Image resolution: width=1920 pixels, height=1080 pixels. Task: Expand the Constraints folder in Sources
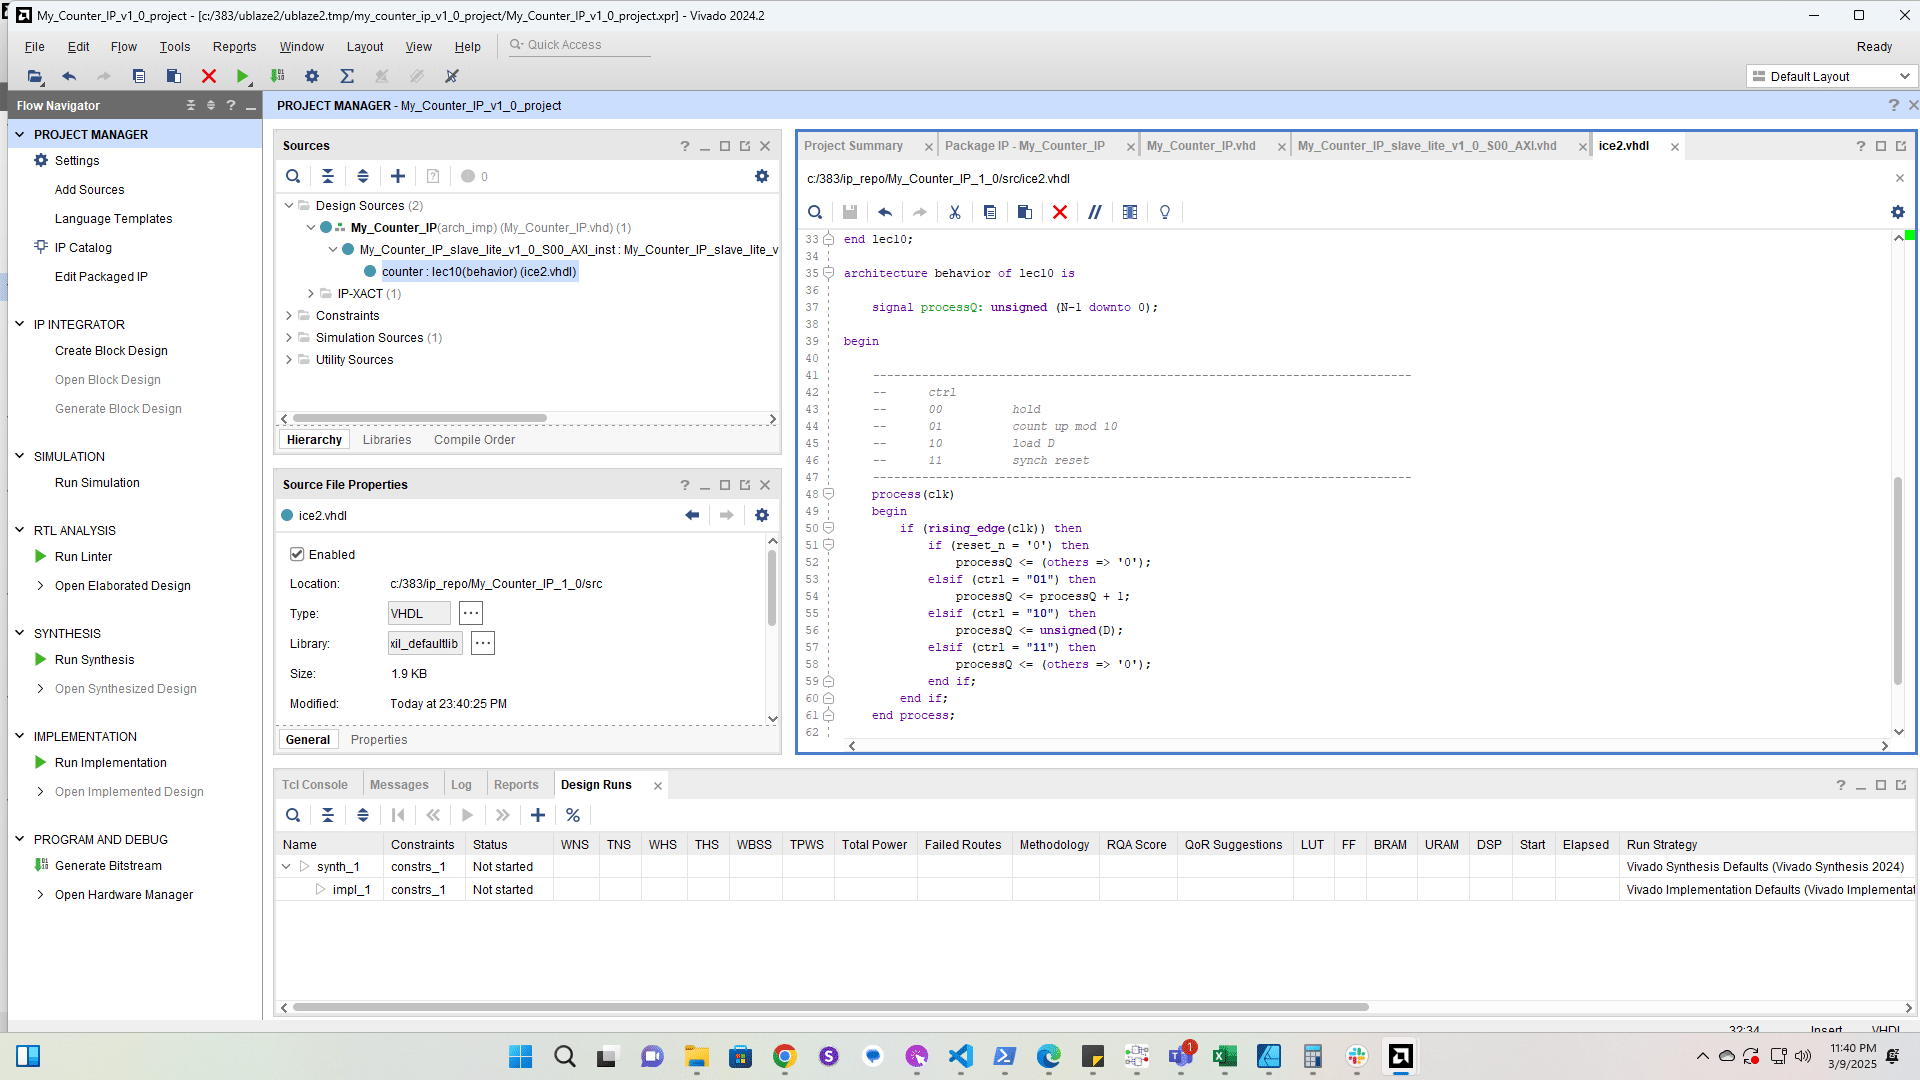click(x=289, y=315)
